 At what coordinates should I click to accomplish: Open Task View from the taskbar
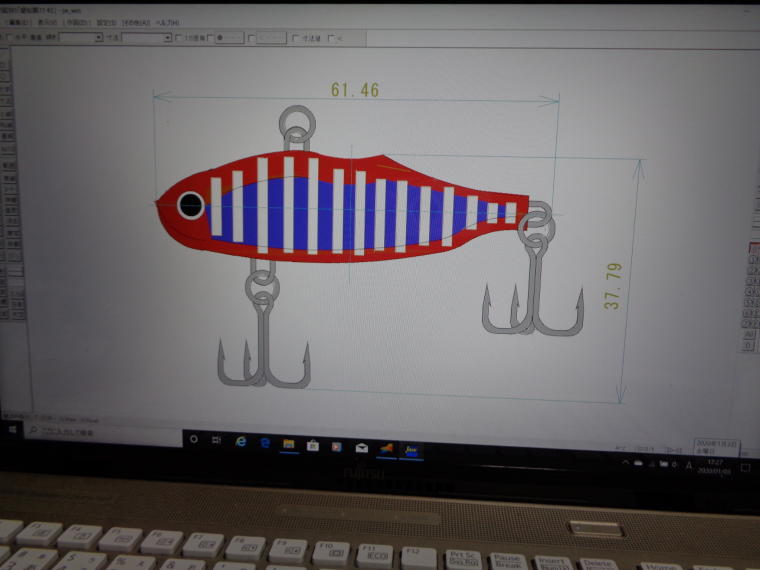(217, 440)
